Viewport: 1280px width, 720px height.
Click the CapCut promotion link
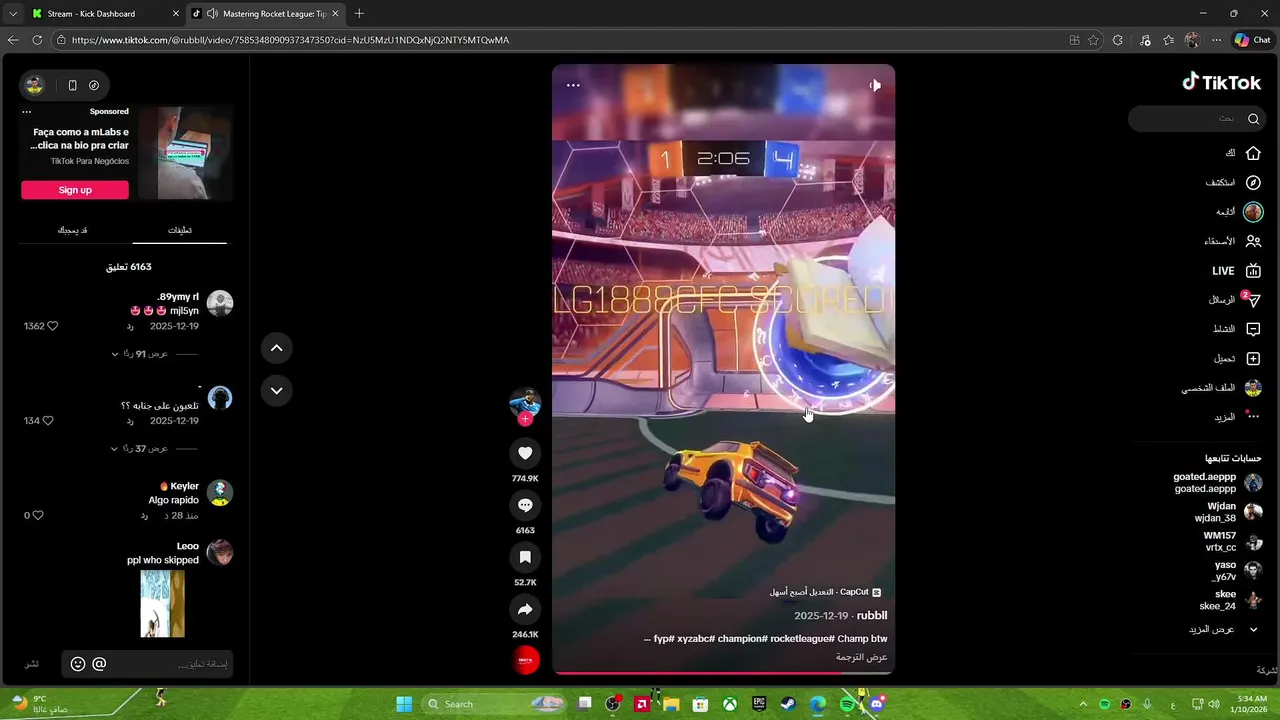coord(825,592)
